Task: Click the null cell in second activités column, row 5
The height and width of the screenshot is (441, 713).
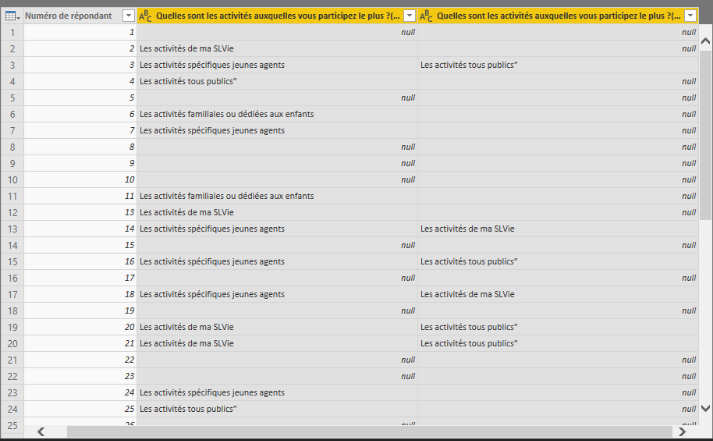Action: coord(558,98)
